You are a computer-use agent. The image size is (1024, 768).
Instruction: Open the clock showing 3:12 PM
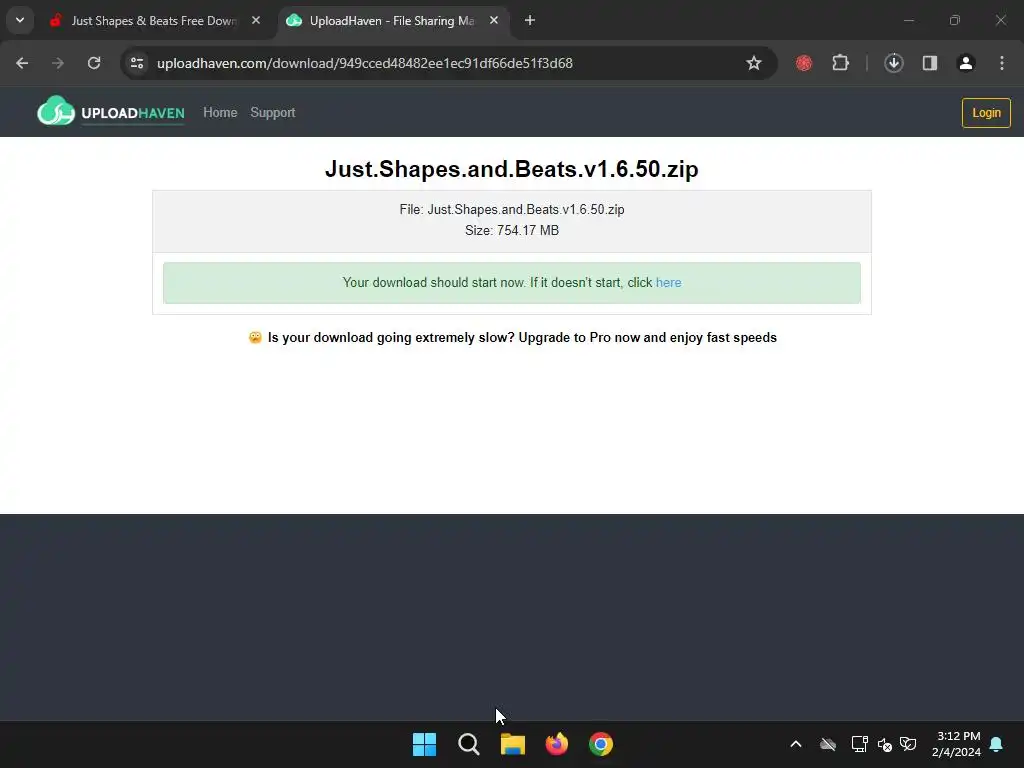coord(957,744)
